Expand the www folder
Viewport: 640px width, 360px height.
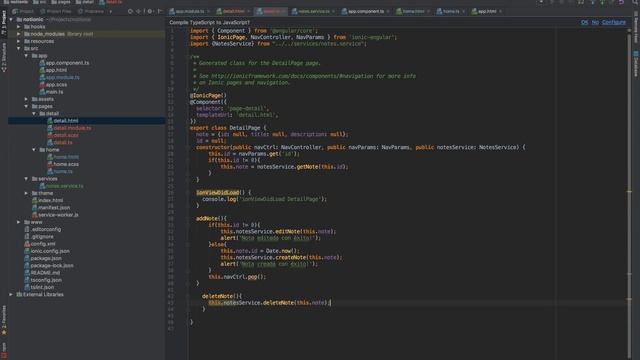click(19, 222)
